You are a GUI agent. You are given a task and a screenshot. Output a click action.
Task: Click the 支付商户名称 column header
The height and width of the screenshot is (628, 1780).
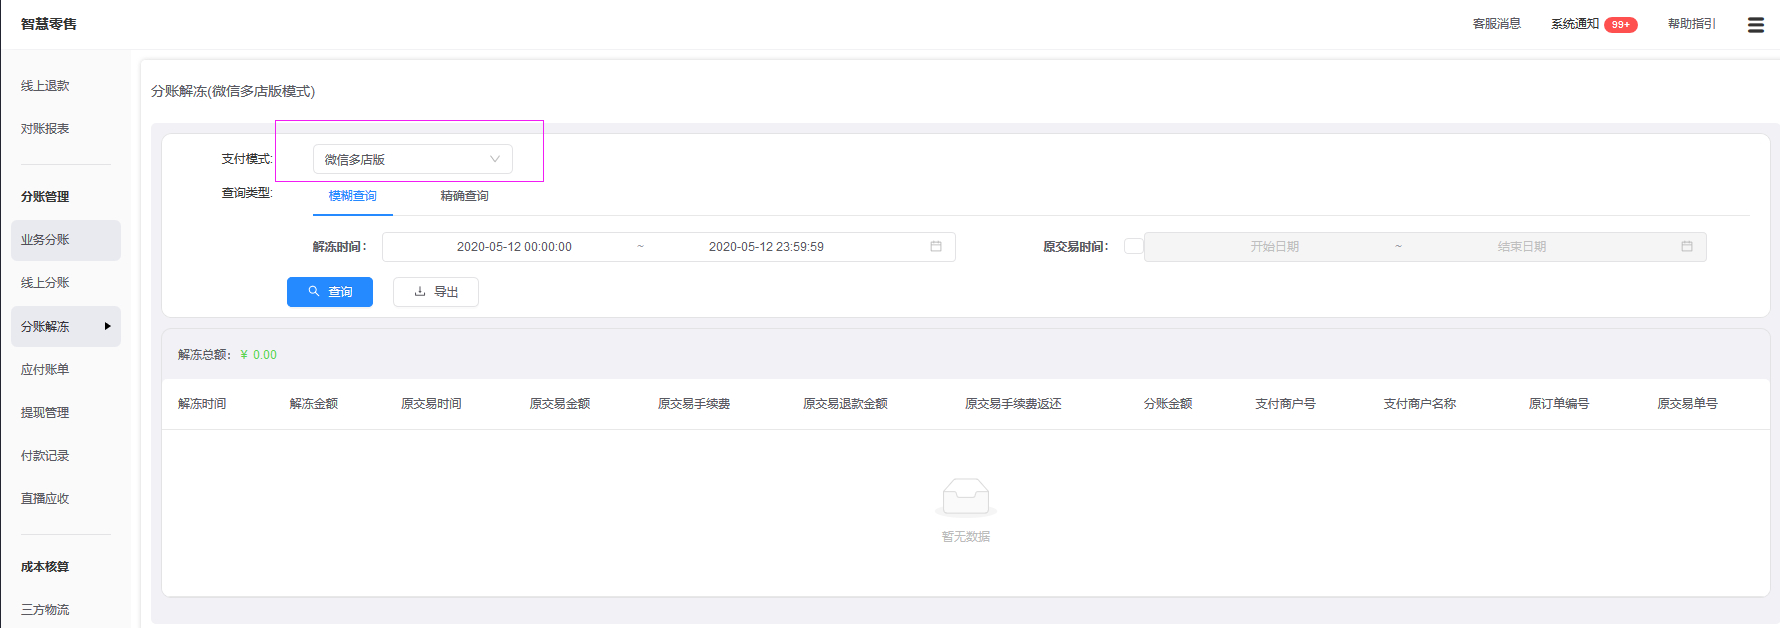[x=1419, y=404]
